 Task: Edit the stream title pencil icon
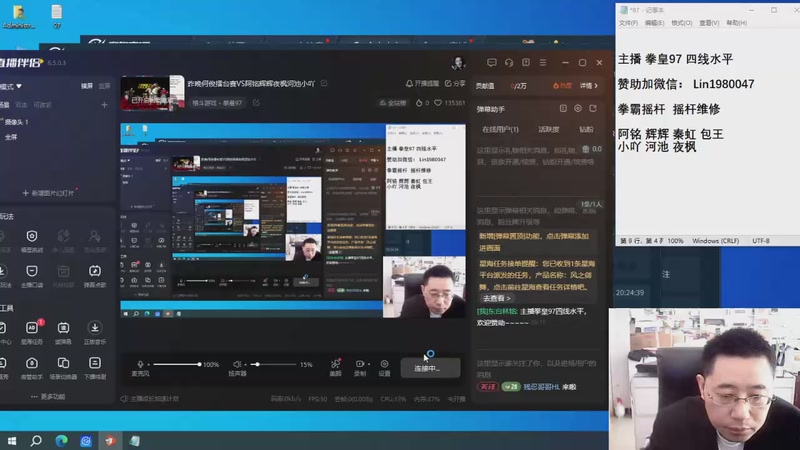(324, 83)
